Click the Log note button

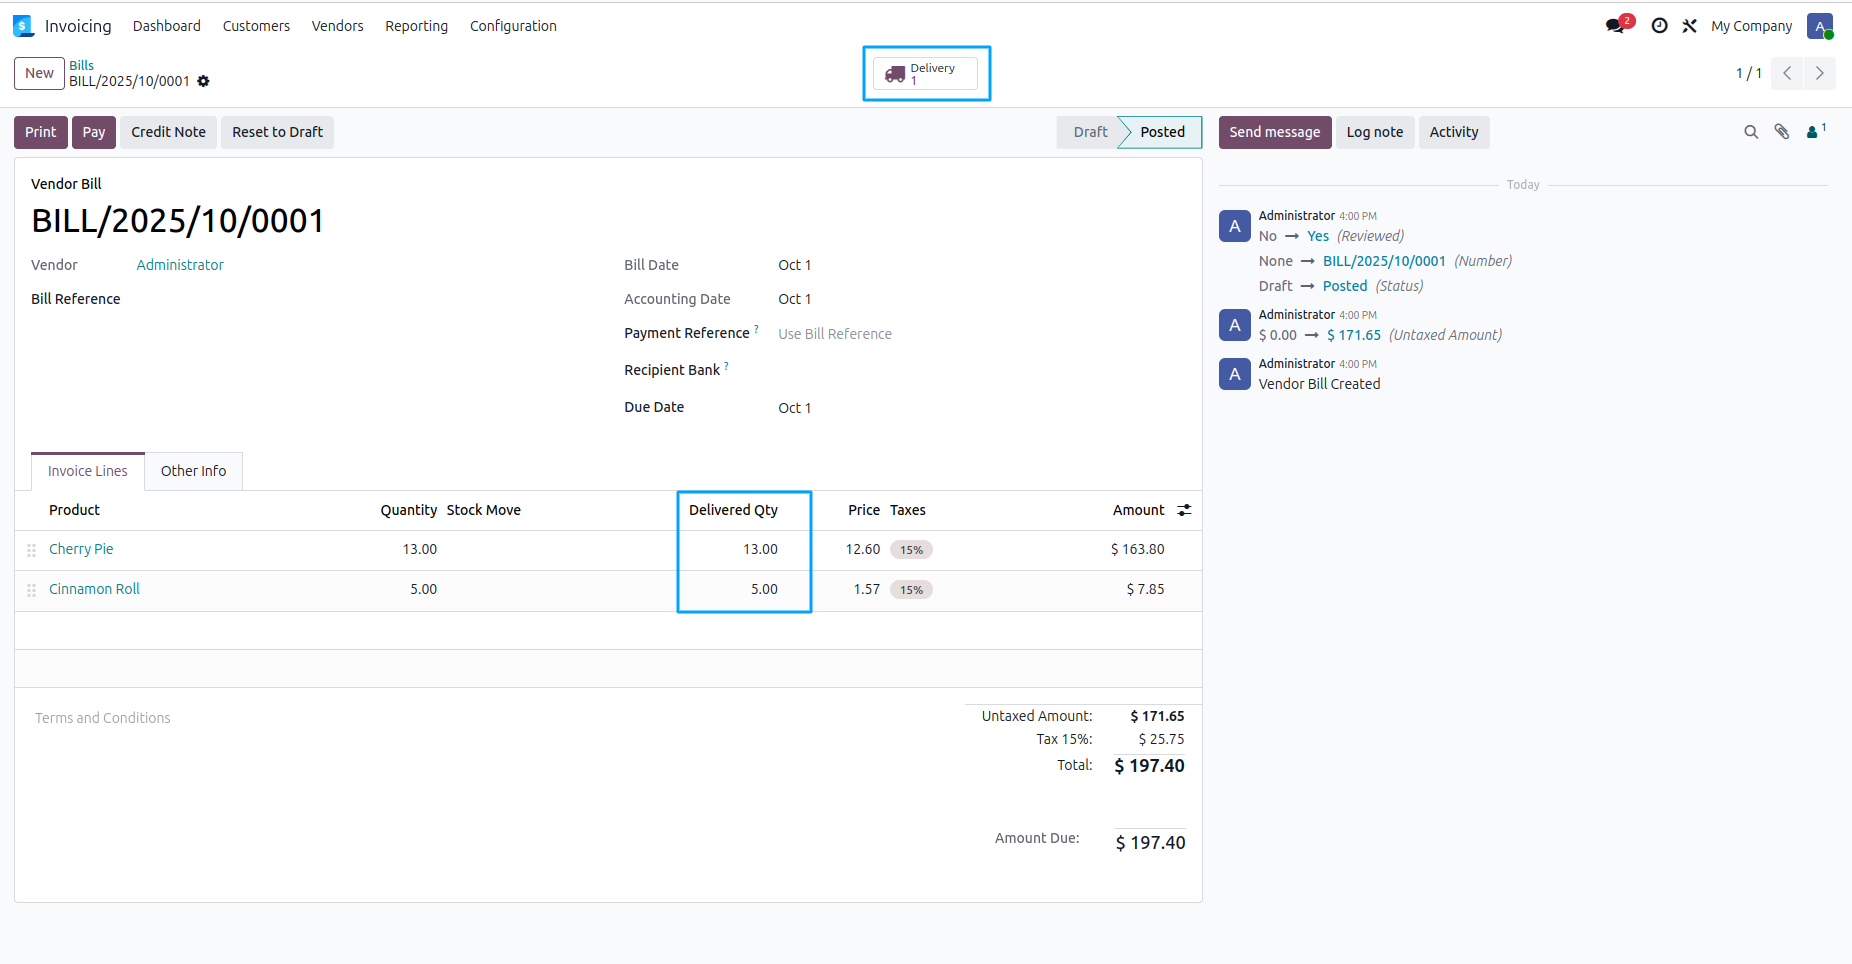pyautogui.click(x=1375, y=132)
